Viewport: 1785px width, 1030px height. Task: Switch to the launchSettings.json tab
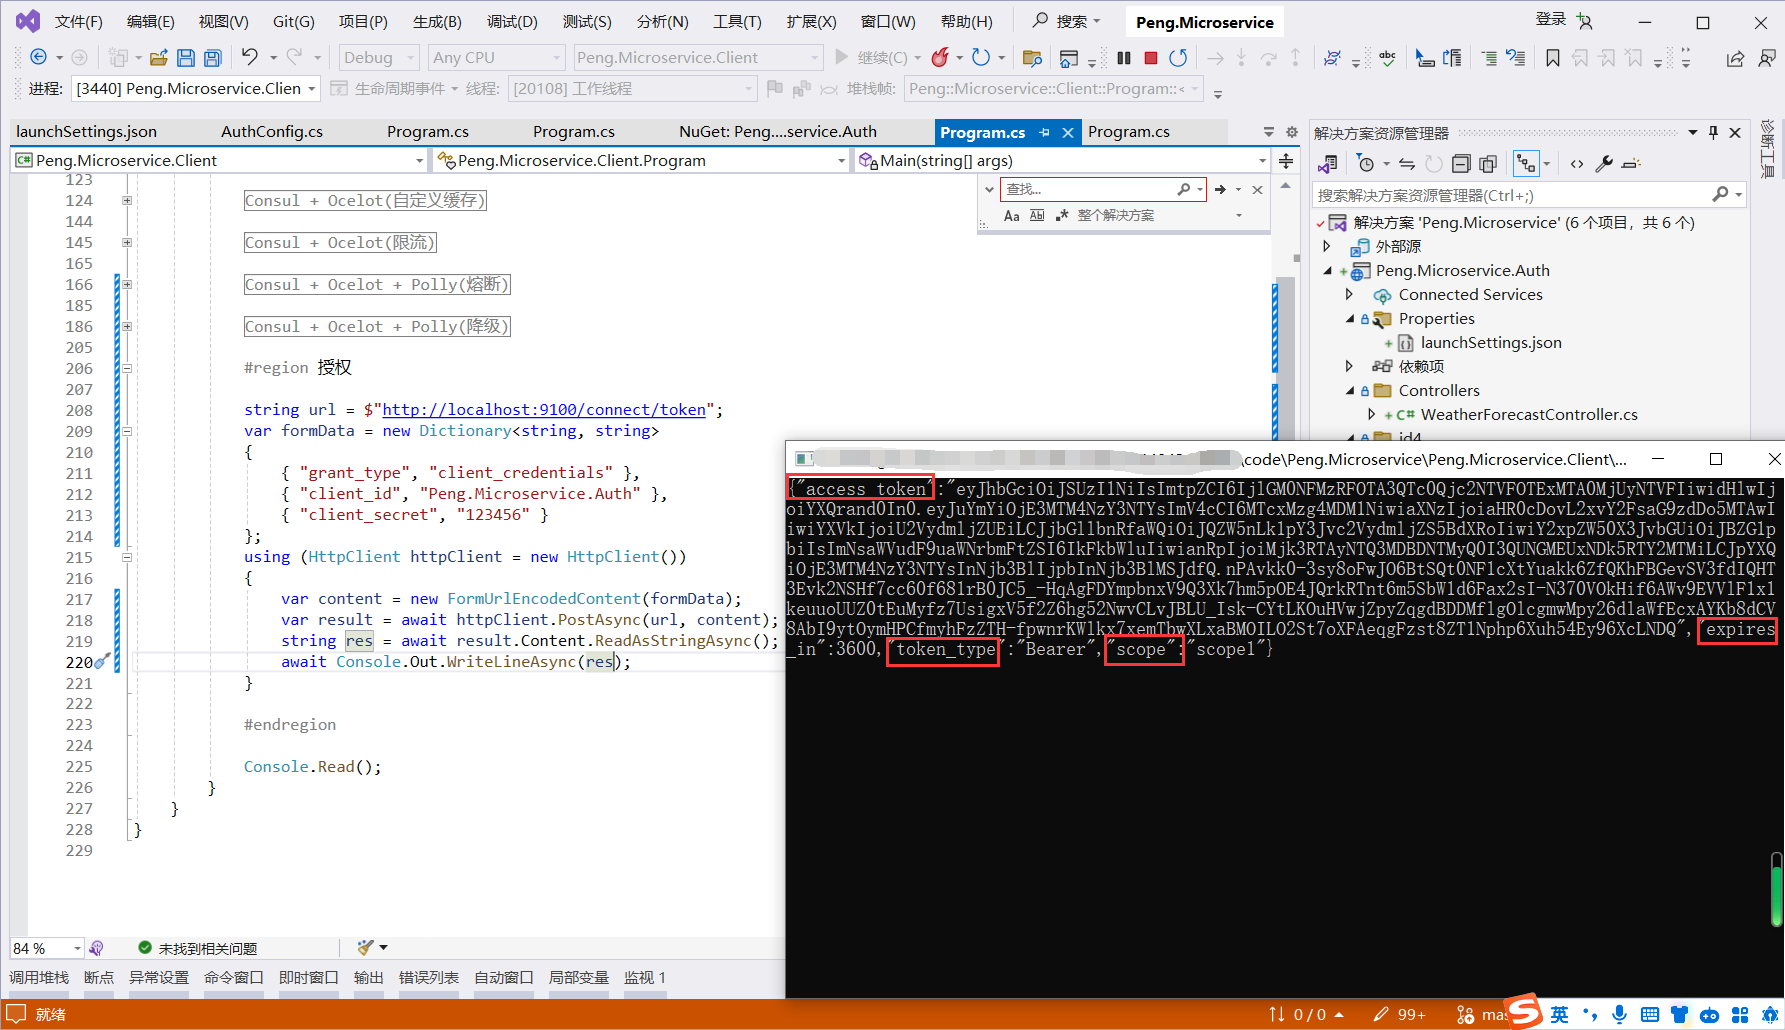(86, 132)
